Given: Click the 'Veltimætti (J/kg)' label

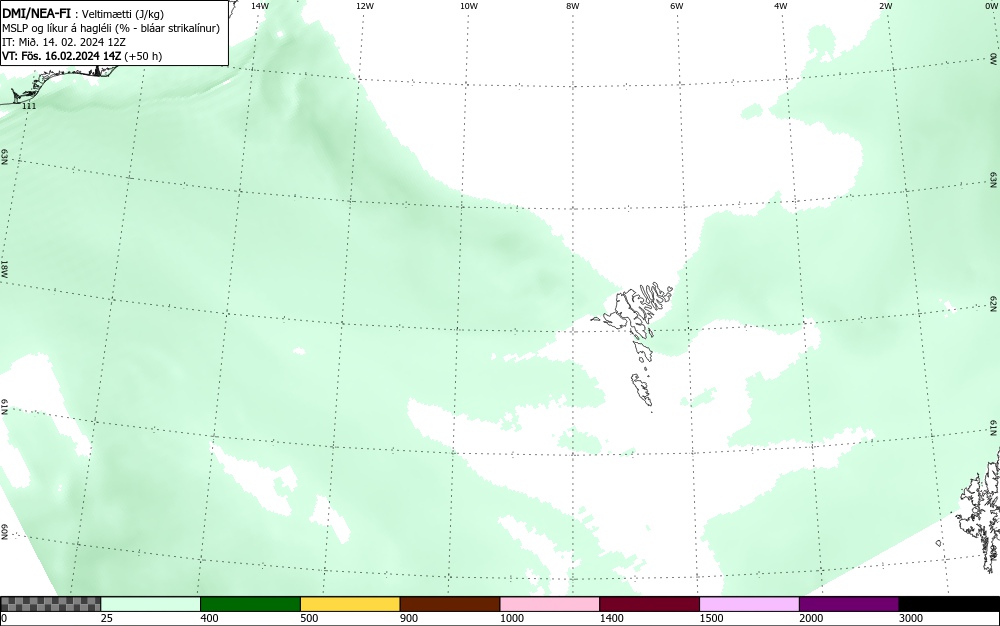Looking at the screenshot, I should tap(123, 14).
